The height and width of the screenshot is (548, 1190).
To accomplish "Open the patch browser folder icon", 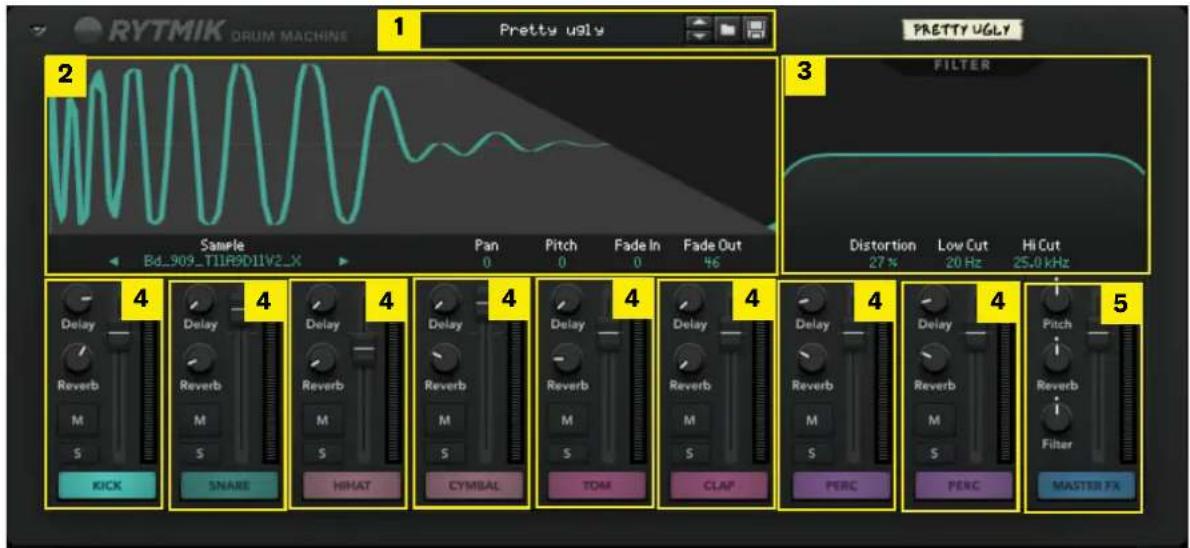I will 729,31.
